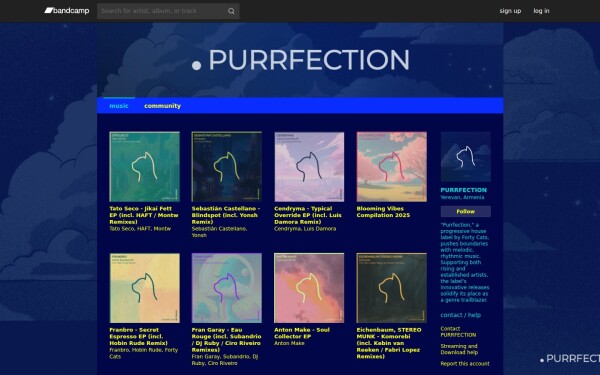Click the Blooming Vibes Compilation 2025 title
The height and width of the screenshot is (375, 600).
pyautogui.click(x=383, y=212)
